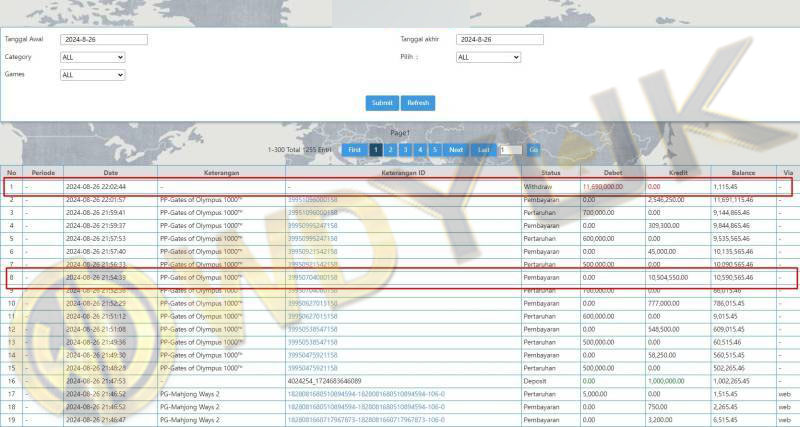The height and width of the screenshot is (427, 800).
Task: Click the Status column header
Action: tap(551, 173)
